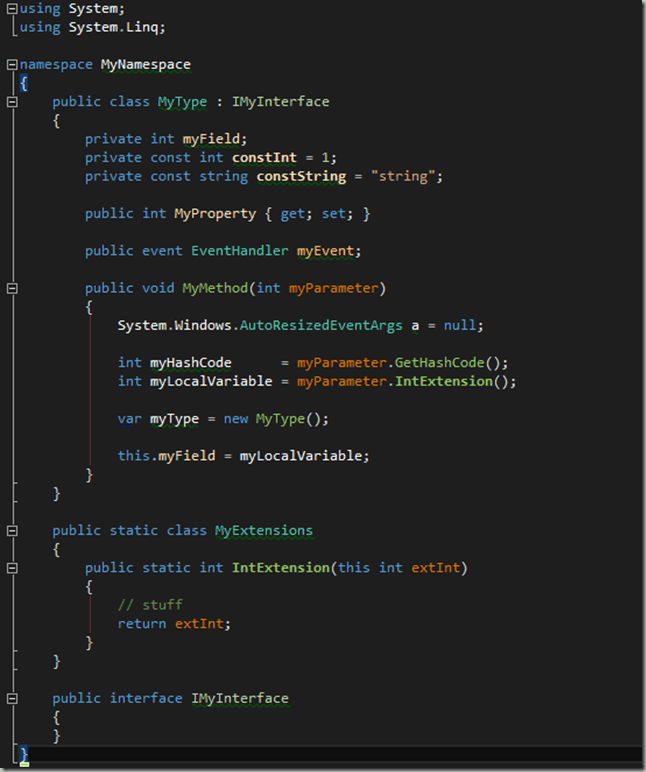Click the '// stuff' comment

point(150,605)
